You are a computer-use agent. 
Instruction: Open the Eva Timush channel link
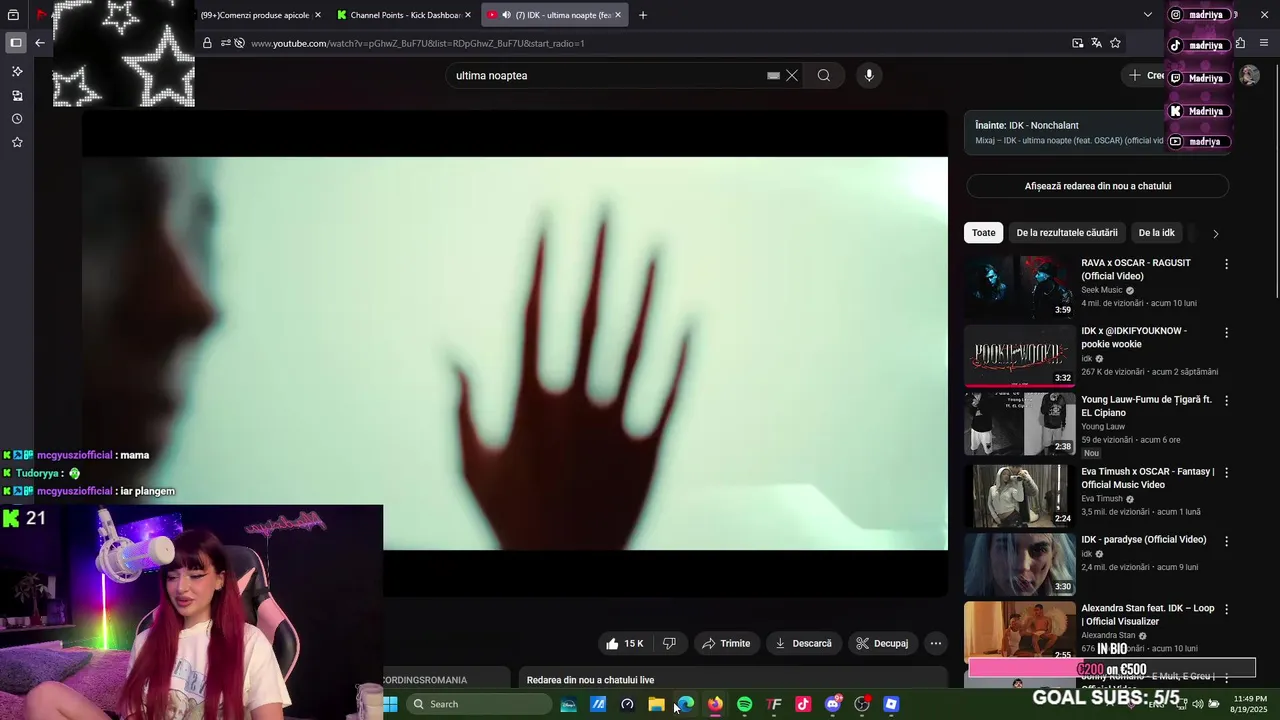pyautogui.click(x=1101, y=499)
